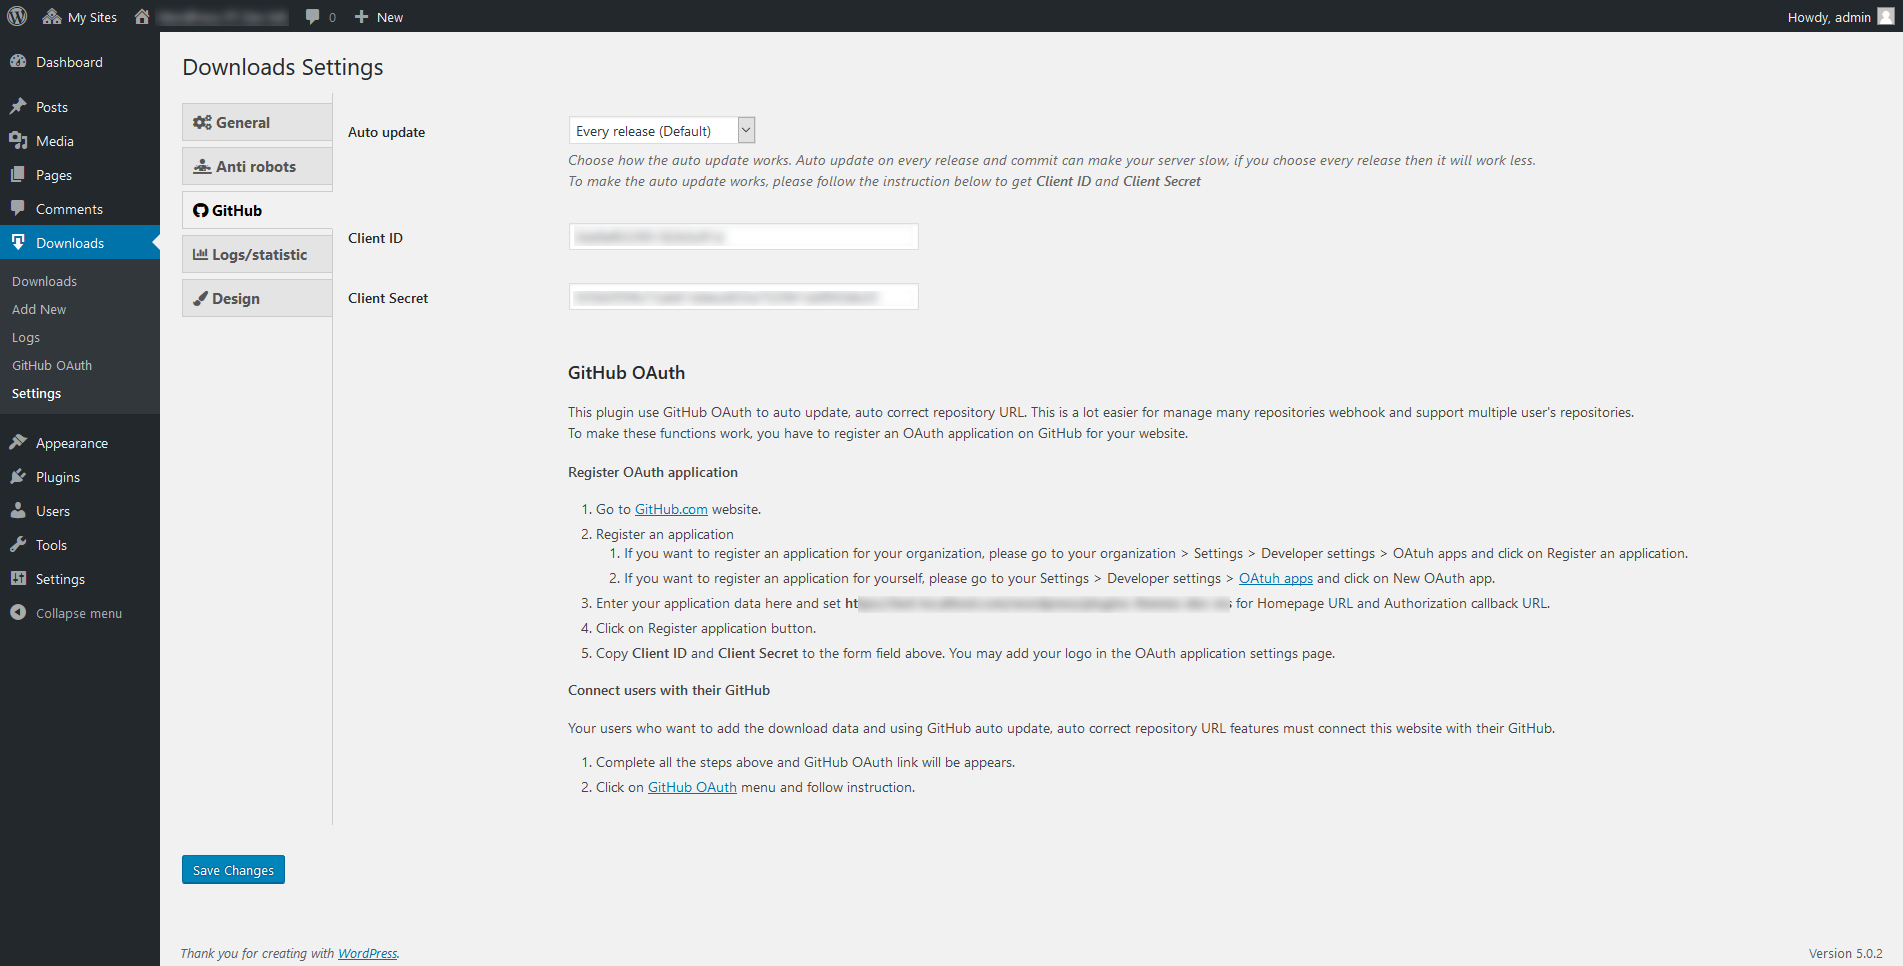Click the Dashboard gauge icon

click(x=18, y=61)
